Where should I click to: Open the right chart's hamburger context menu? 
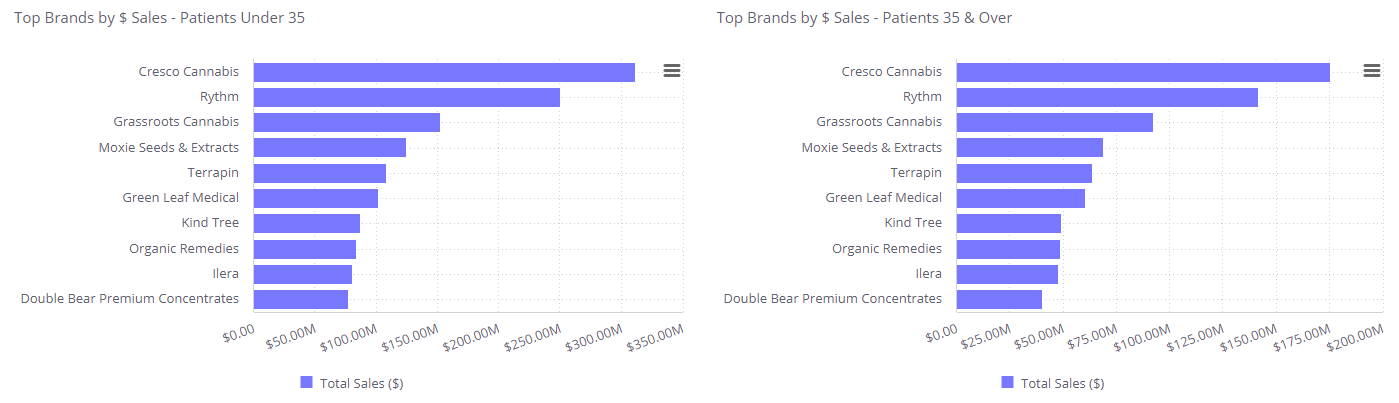click(1372, 70)
